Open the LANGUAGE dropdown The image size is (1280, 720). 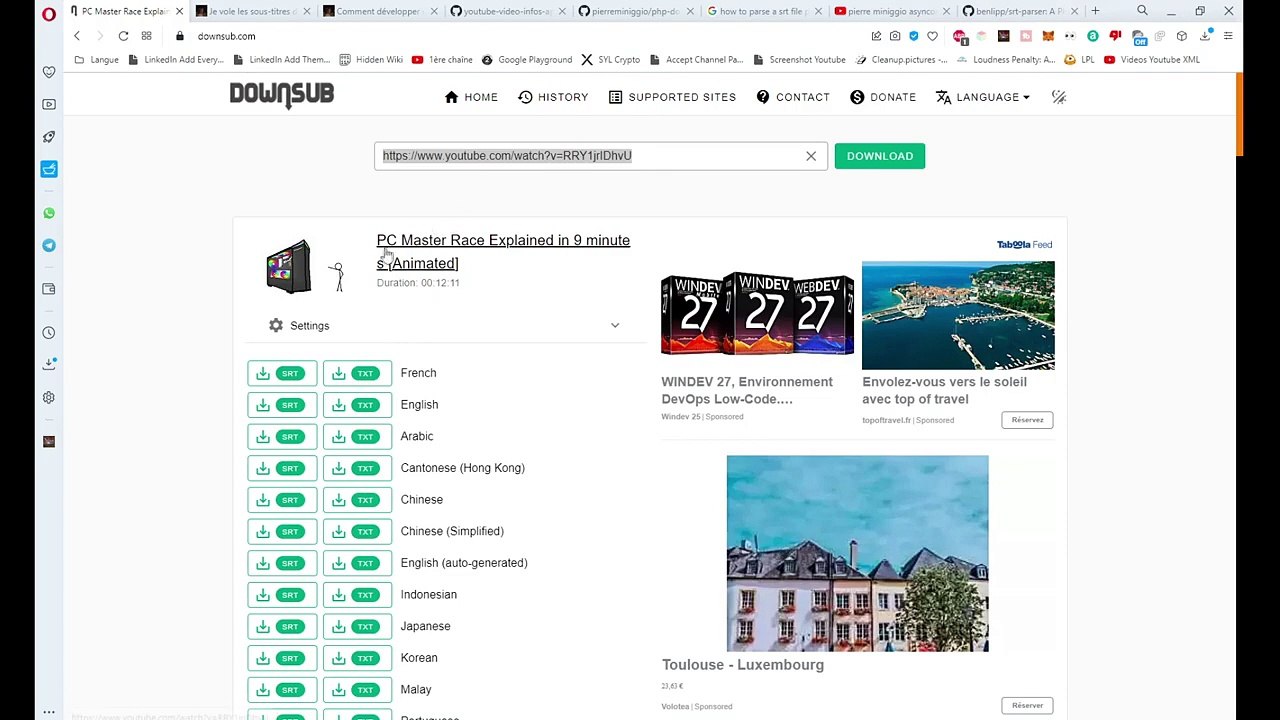[983, 97]
